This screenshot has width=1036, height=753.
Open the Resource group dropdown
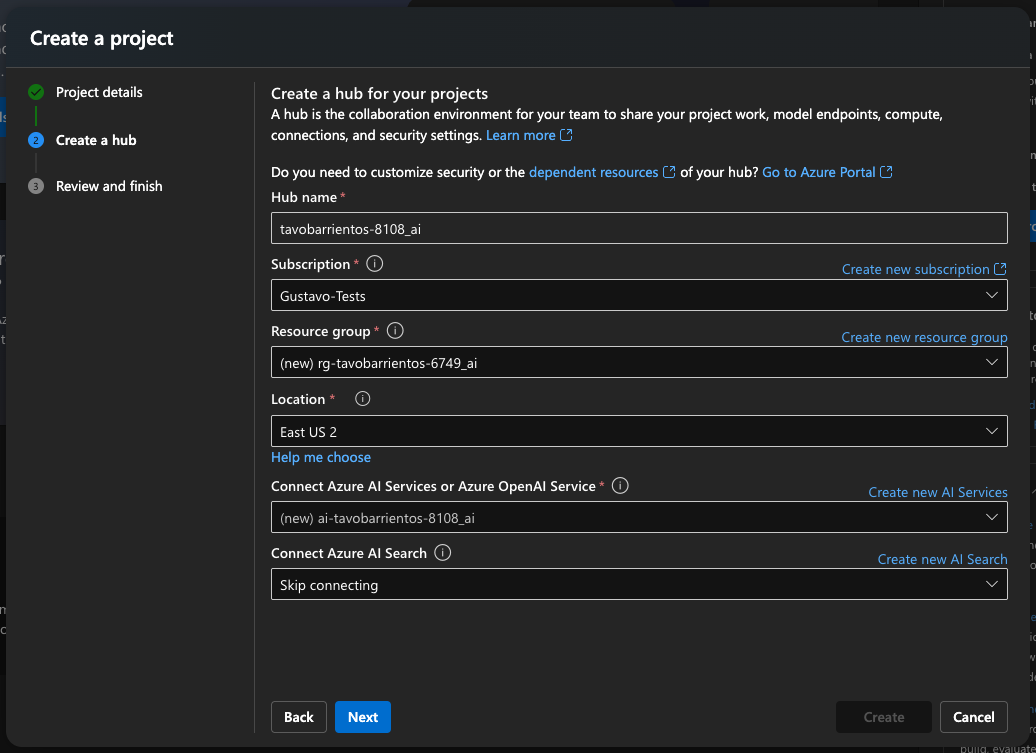tap(639, 363)
